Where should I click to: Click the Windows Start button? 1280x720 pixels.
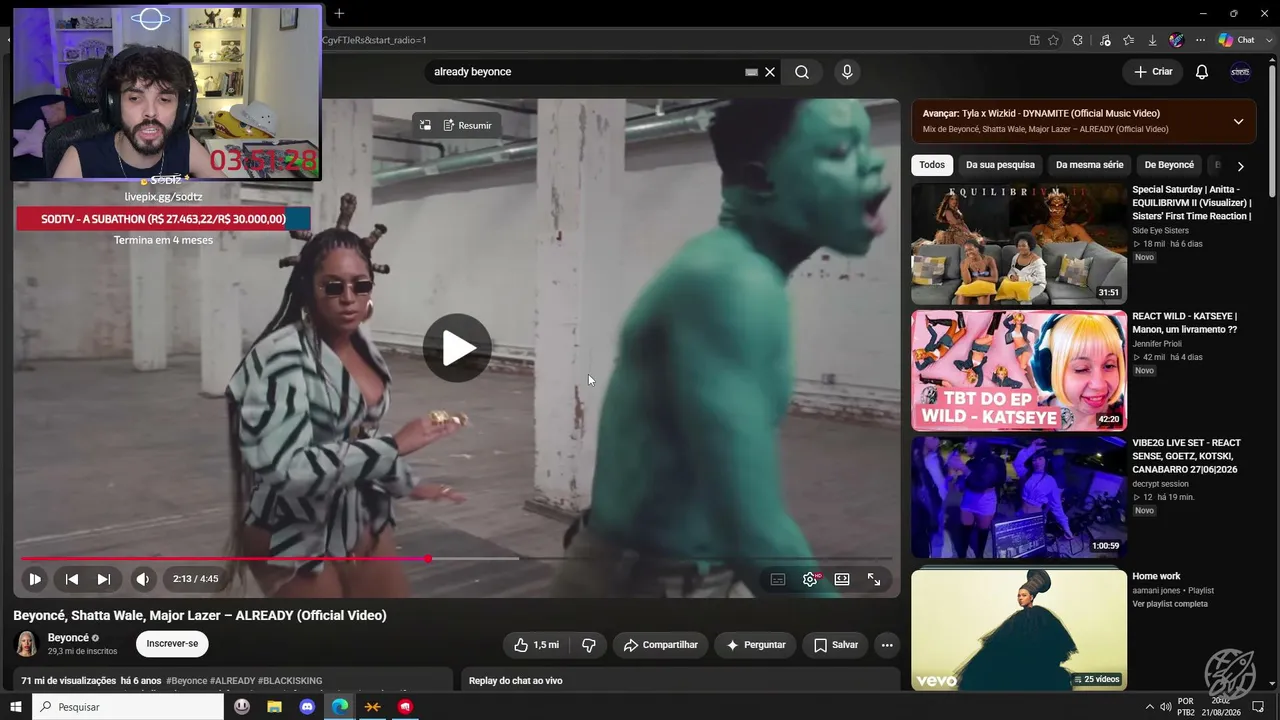[16, 707]
